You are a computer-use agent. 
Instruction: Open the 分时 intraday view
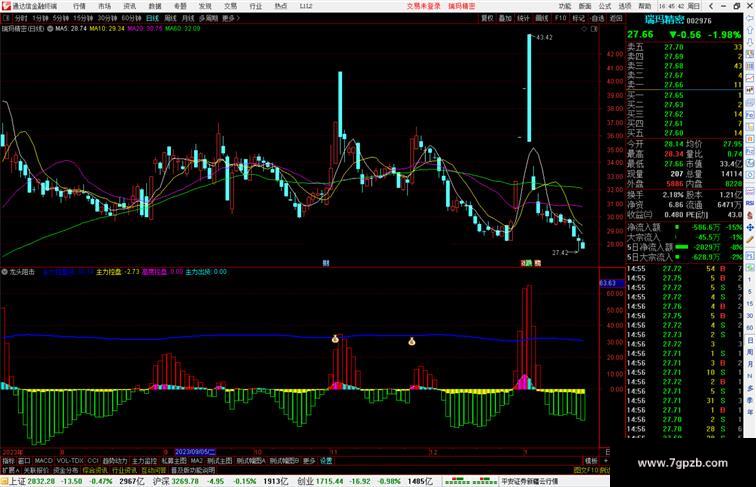[x=21, y=18]
